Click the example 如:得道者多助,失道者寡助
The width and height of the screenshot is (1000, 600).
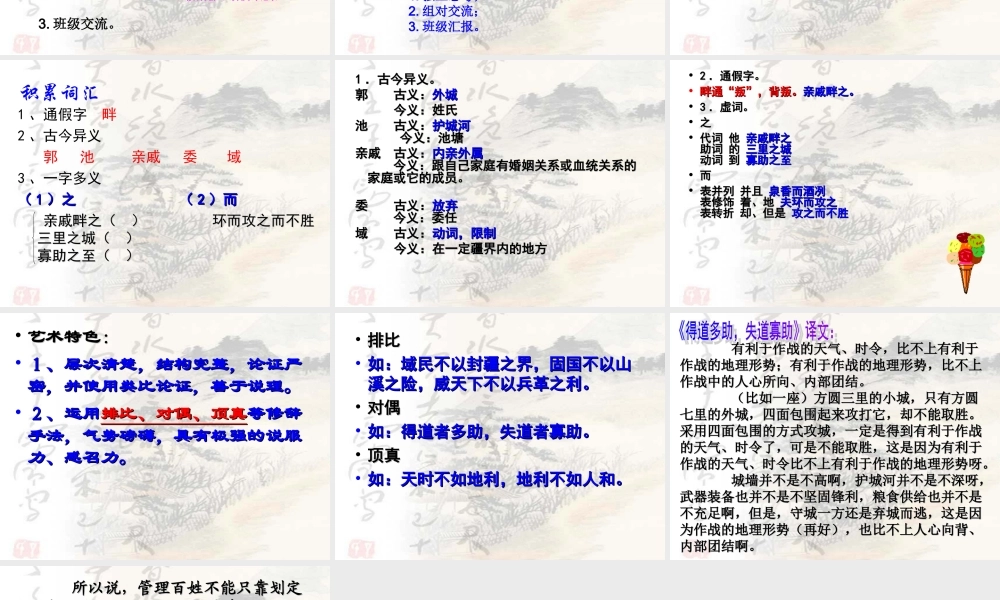click(x=480, y=432)
